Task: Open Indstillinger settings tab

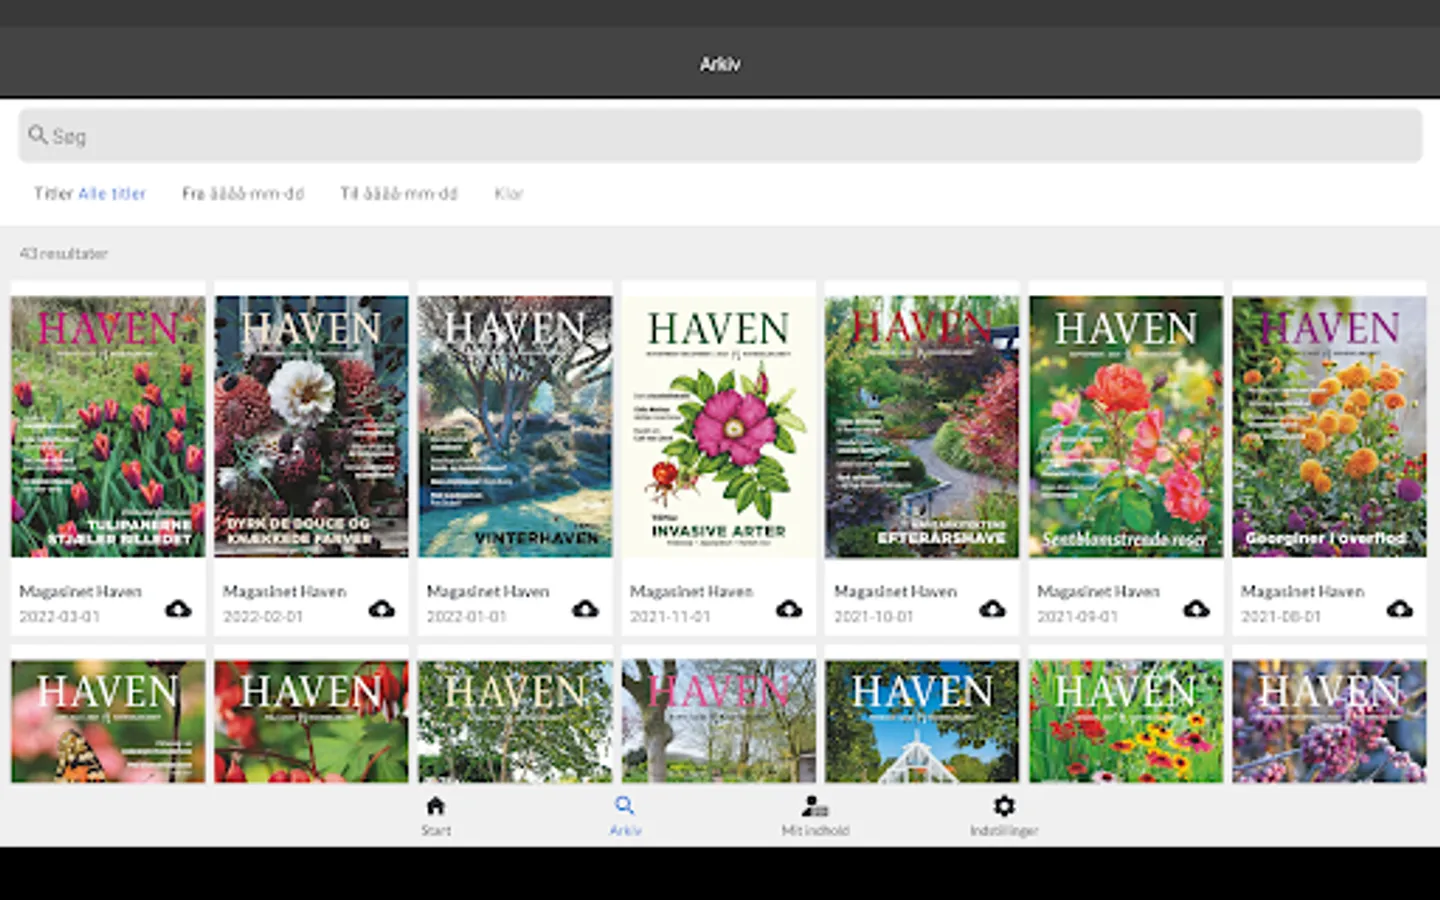Action: point(1004,815)
